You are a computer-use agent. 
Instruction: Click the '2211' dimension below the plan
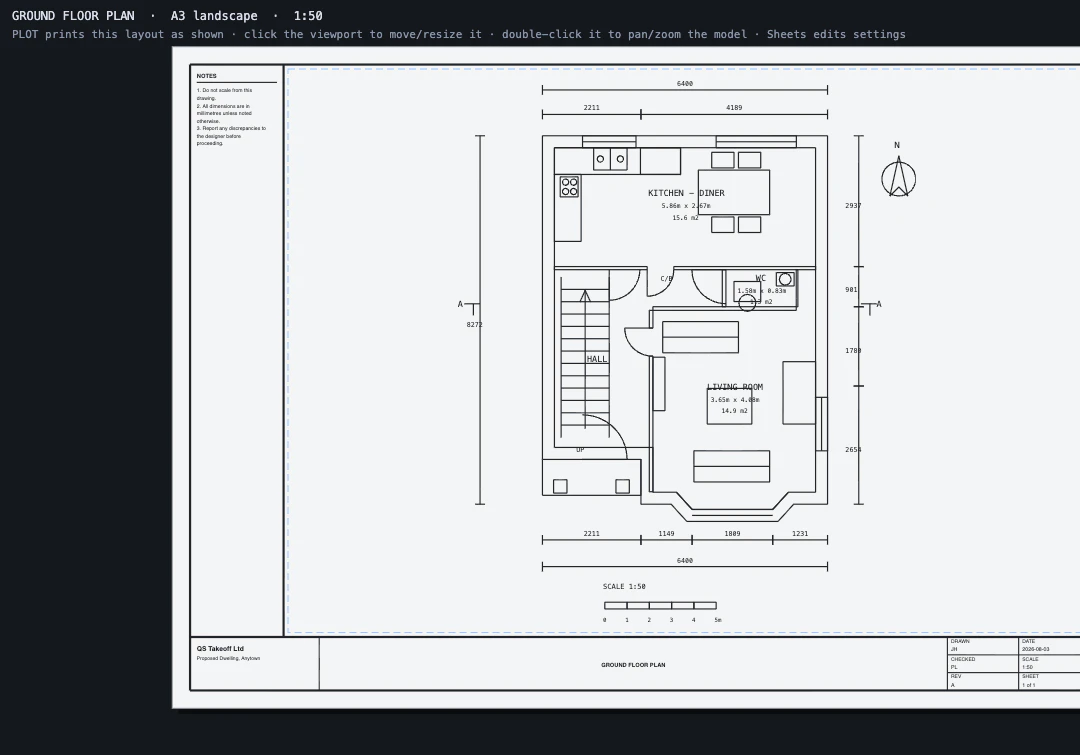coord(592,533)
